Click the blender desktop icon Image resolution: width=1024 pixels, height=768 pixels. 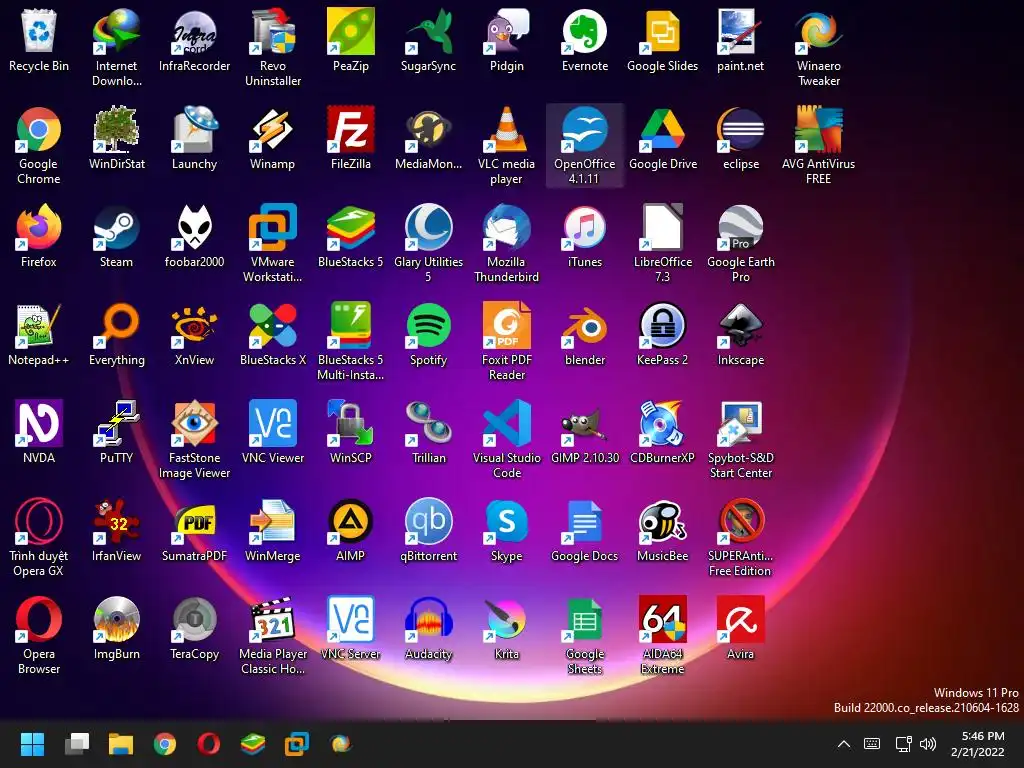(x=584, y=327)
